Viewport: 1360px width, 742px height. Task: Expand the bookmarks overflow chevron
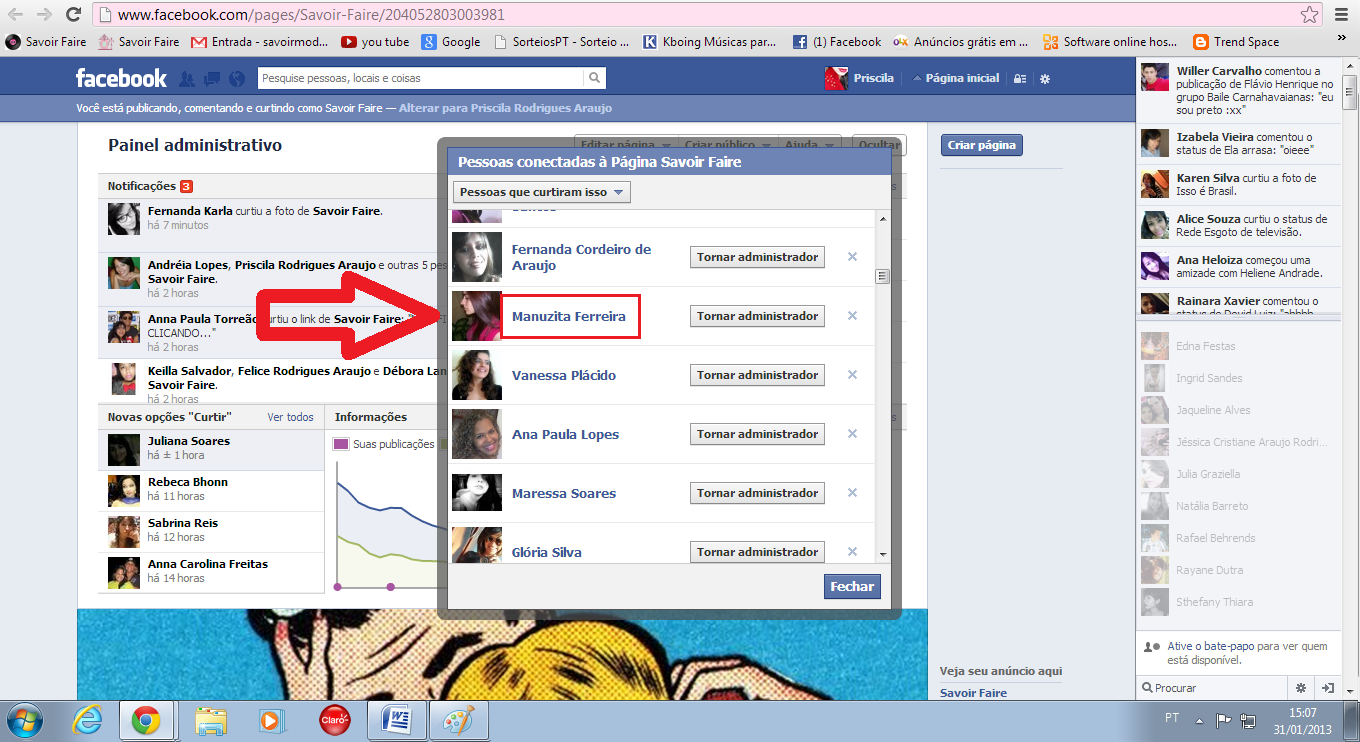tap(1343, 40)
